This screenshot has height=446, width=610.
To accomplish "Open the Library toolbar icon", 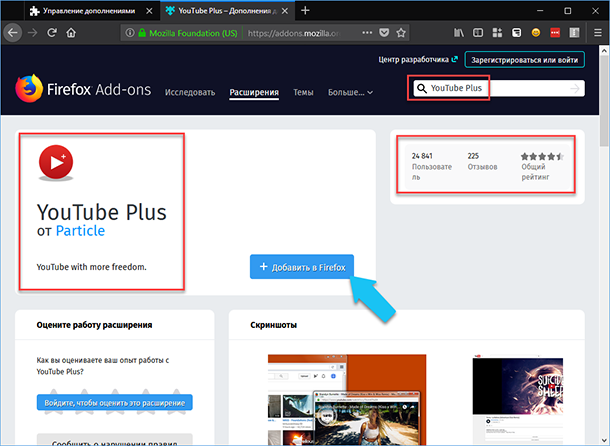I will [x=459, y=33].
